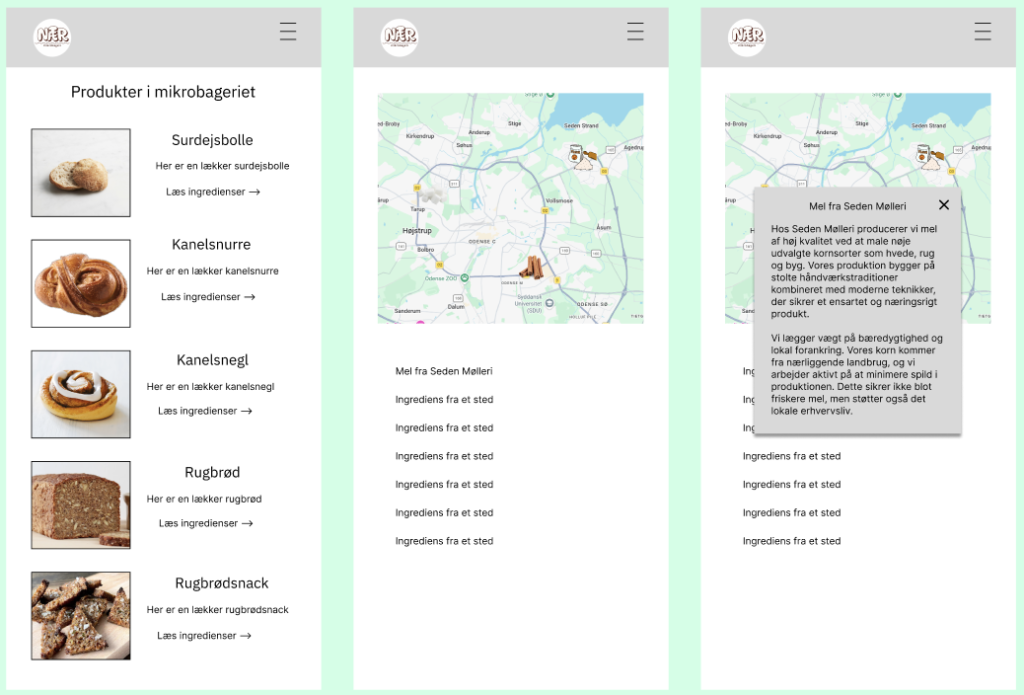Click 'Produkter i mikrobageriet' heading

click(x=163, y=92)
